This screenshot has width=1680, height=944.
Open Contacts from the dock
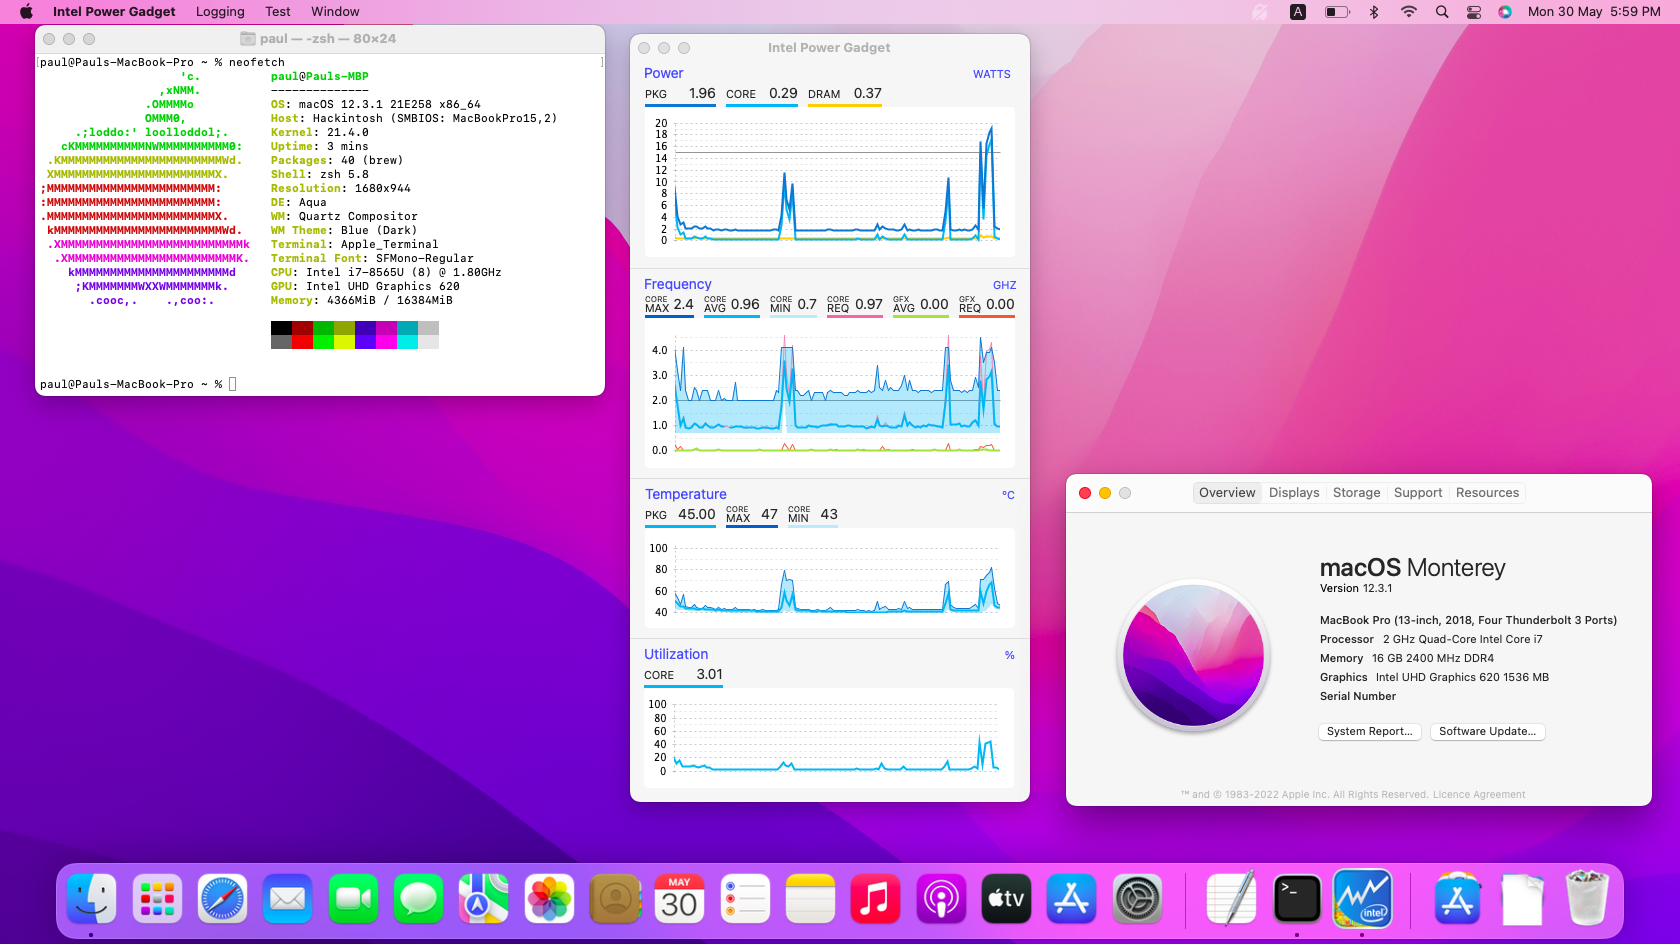(615, 898)
